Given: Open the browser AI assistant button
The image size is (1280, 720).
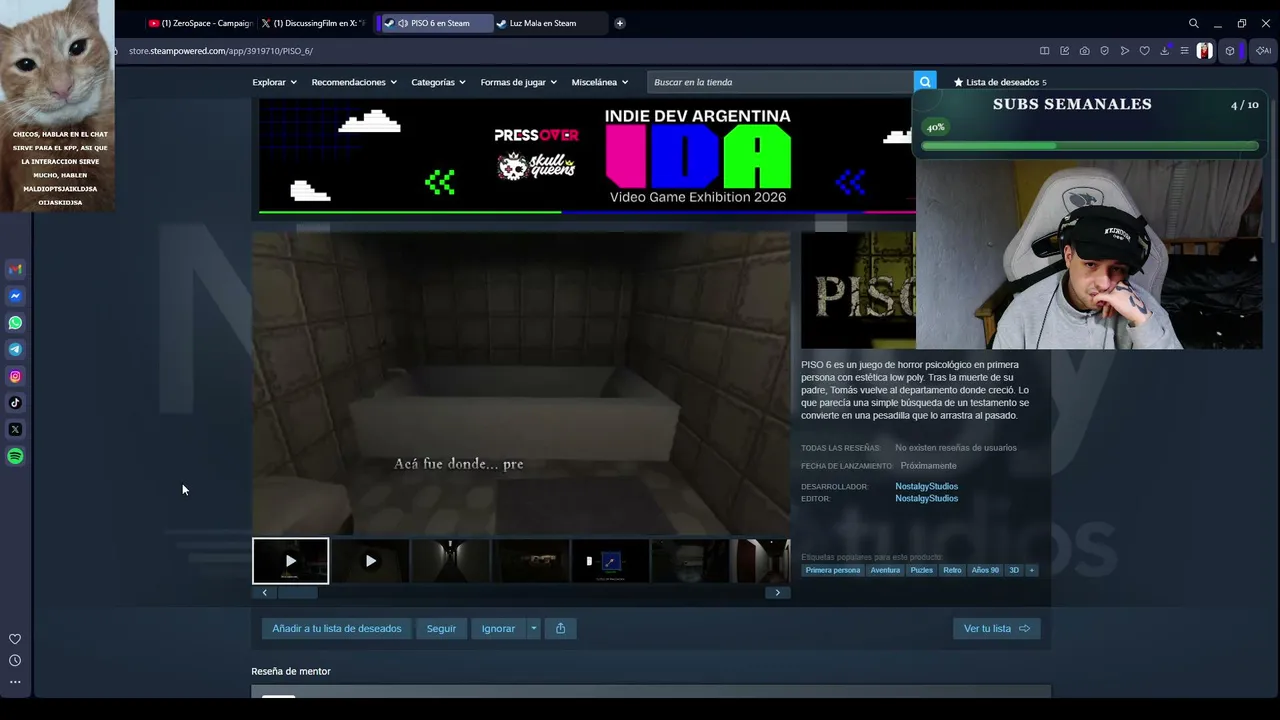Looking at the screenshot, I should 1263,51.
